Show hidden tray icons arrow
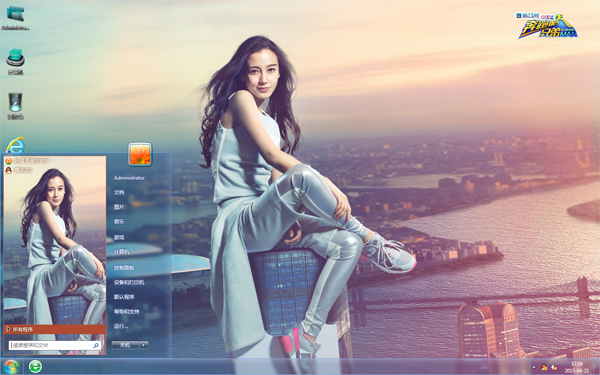Screen dimensions: 600x375 coord(534,367)
